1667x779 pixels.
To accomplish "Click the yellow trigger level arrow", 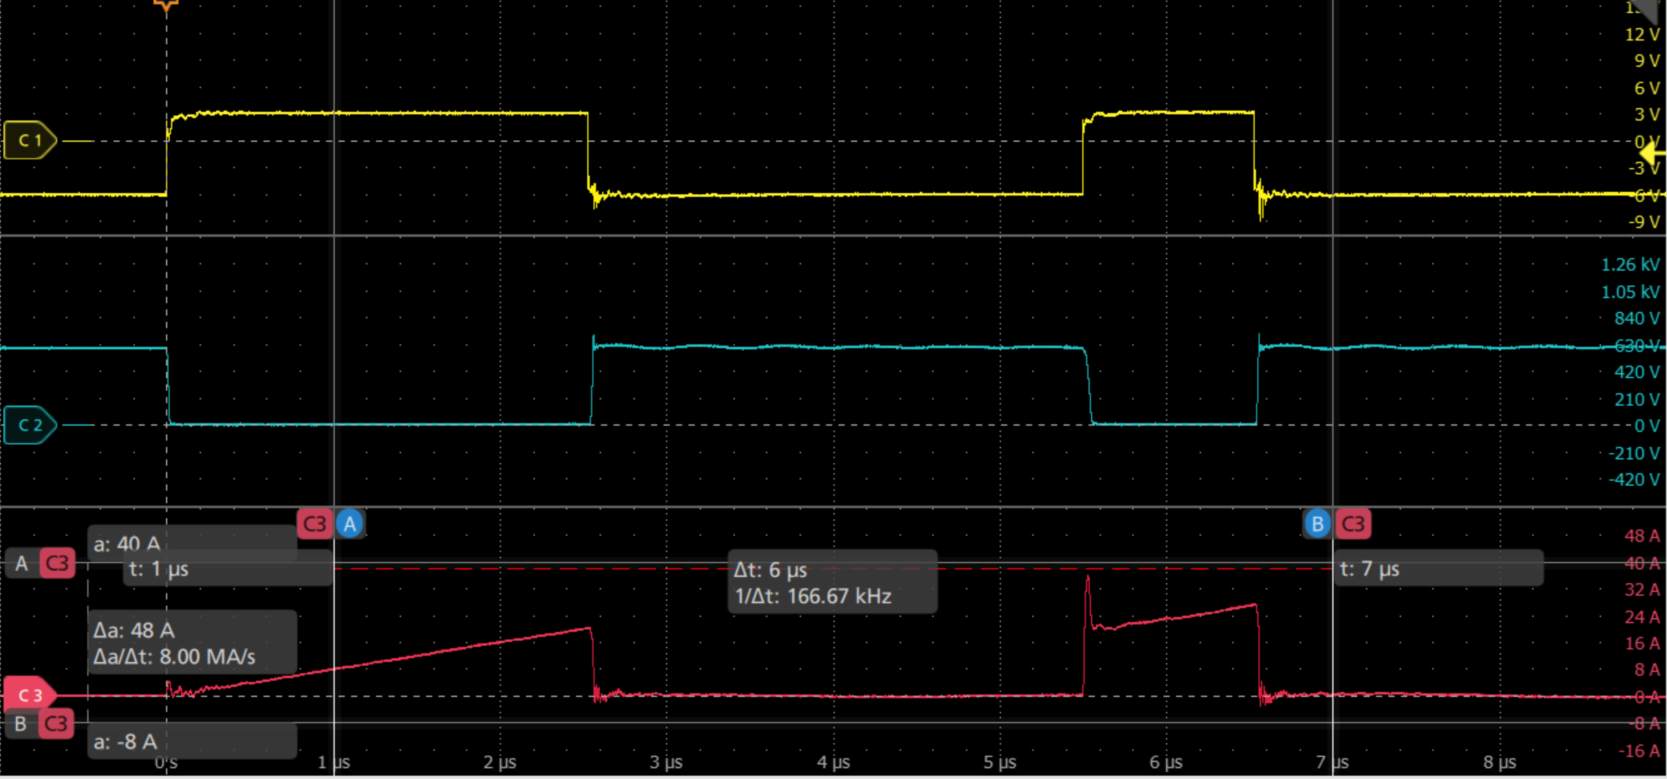I will 1653,154.
